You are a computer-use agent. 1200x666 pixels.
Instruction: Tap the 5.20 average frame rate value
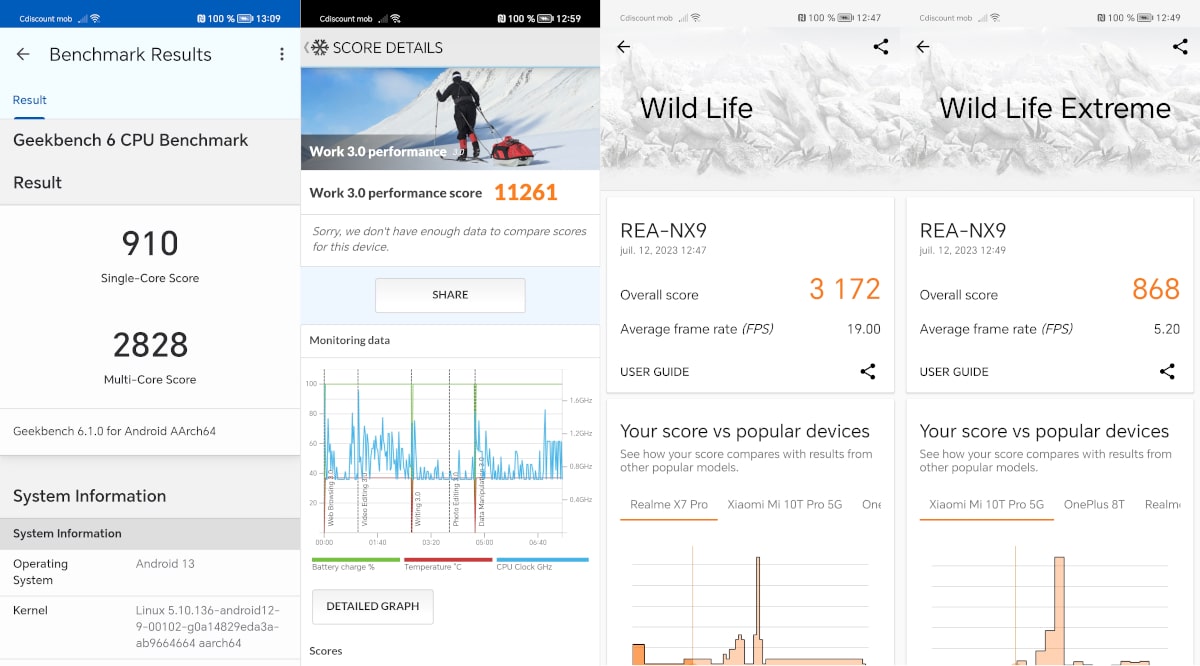1167,329
